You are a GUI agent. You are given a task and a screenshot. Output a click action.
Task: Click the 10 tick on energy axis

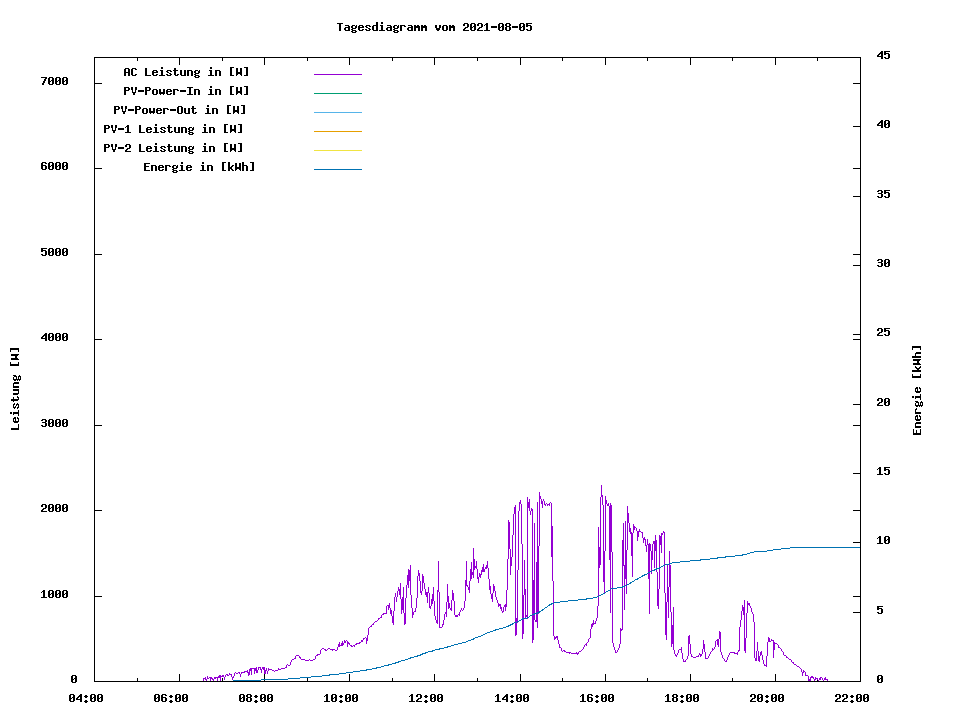pyautogui.click(x=883, y=541)
